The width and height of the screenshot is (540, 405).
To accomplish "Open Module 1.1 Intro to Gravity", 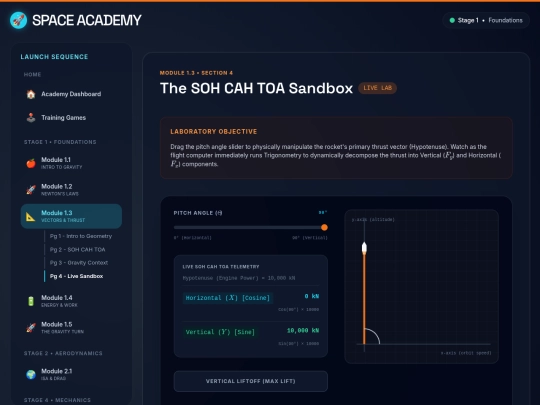I will (71, 163).
